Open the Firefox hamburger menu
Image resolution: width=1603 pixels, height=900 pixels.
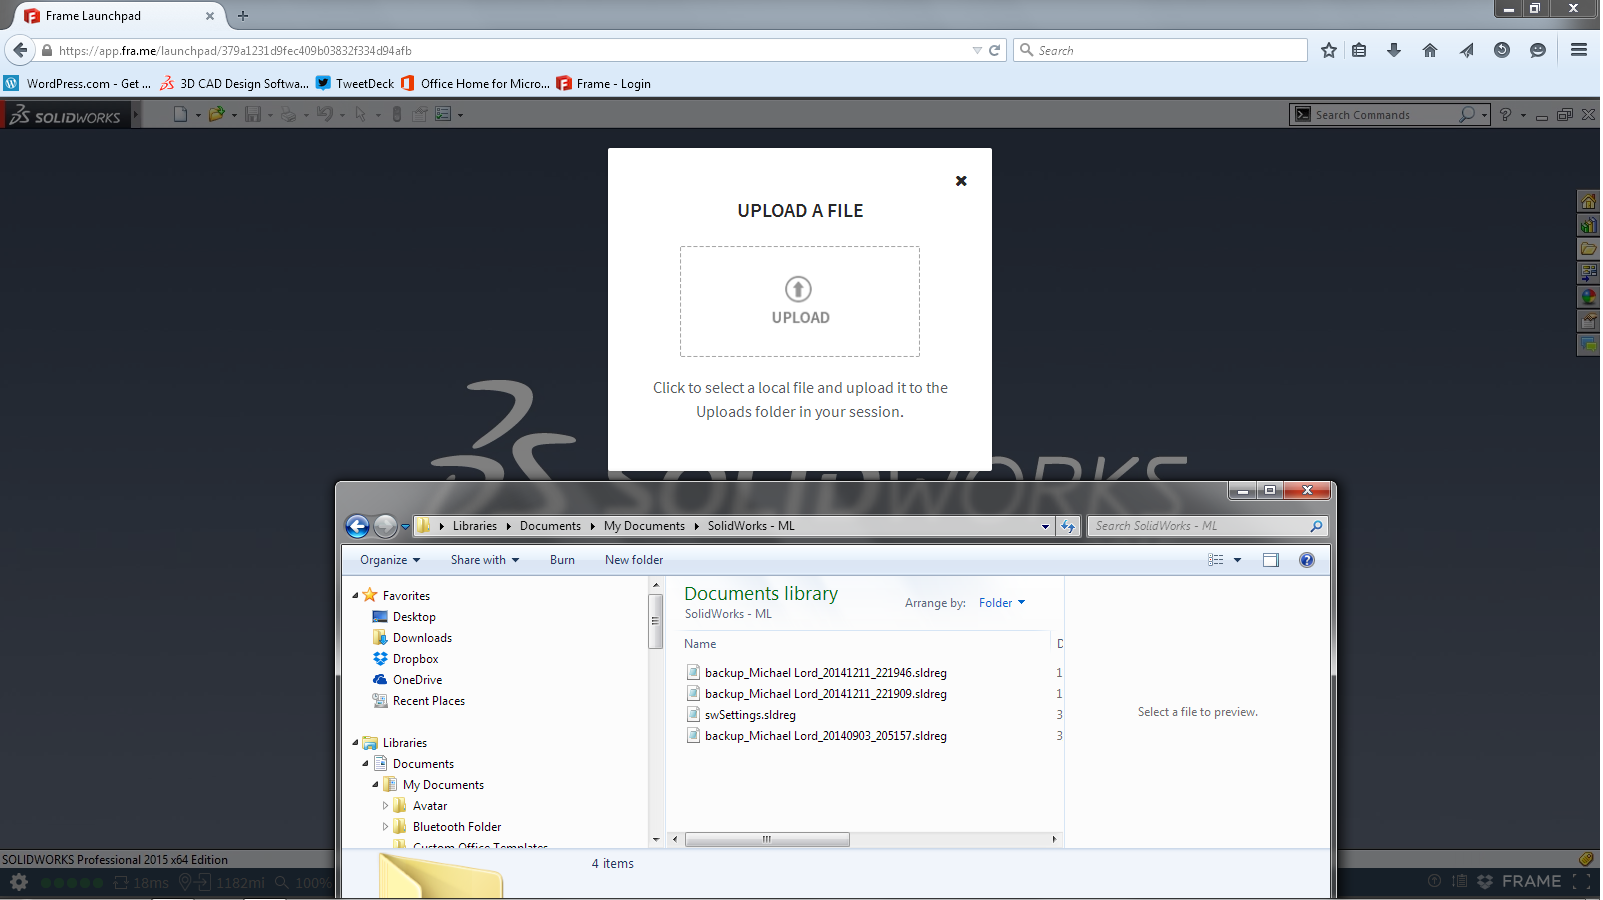(1579, 50)
